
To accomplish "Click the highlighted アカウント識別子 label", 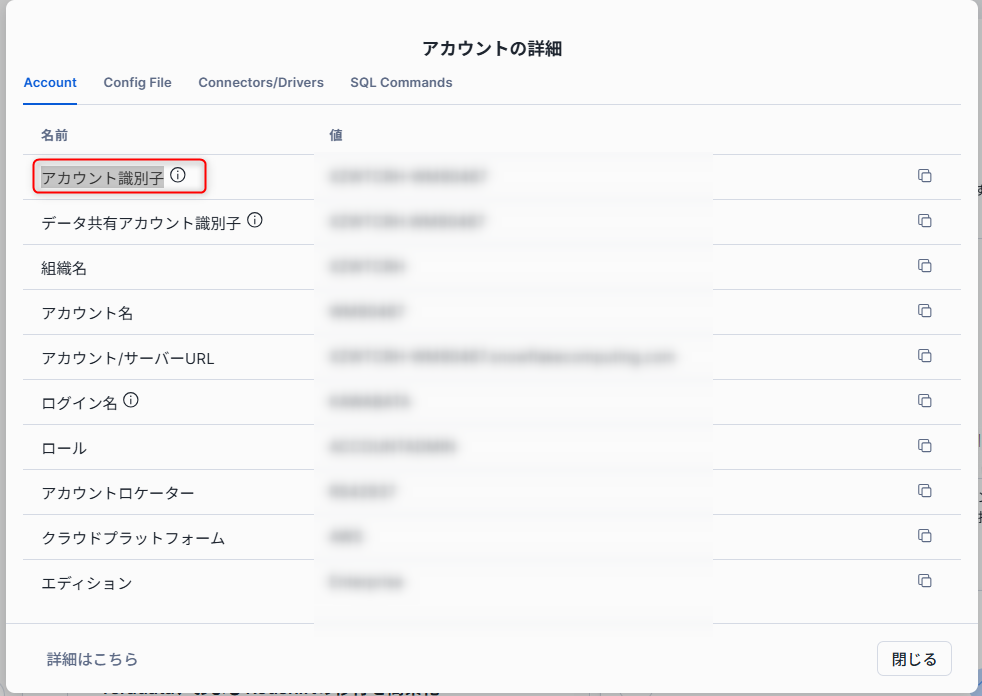I will [102, 178].
